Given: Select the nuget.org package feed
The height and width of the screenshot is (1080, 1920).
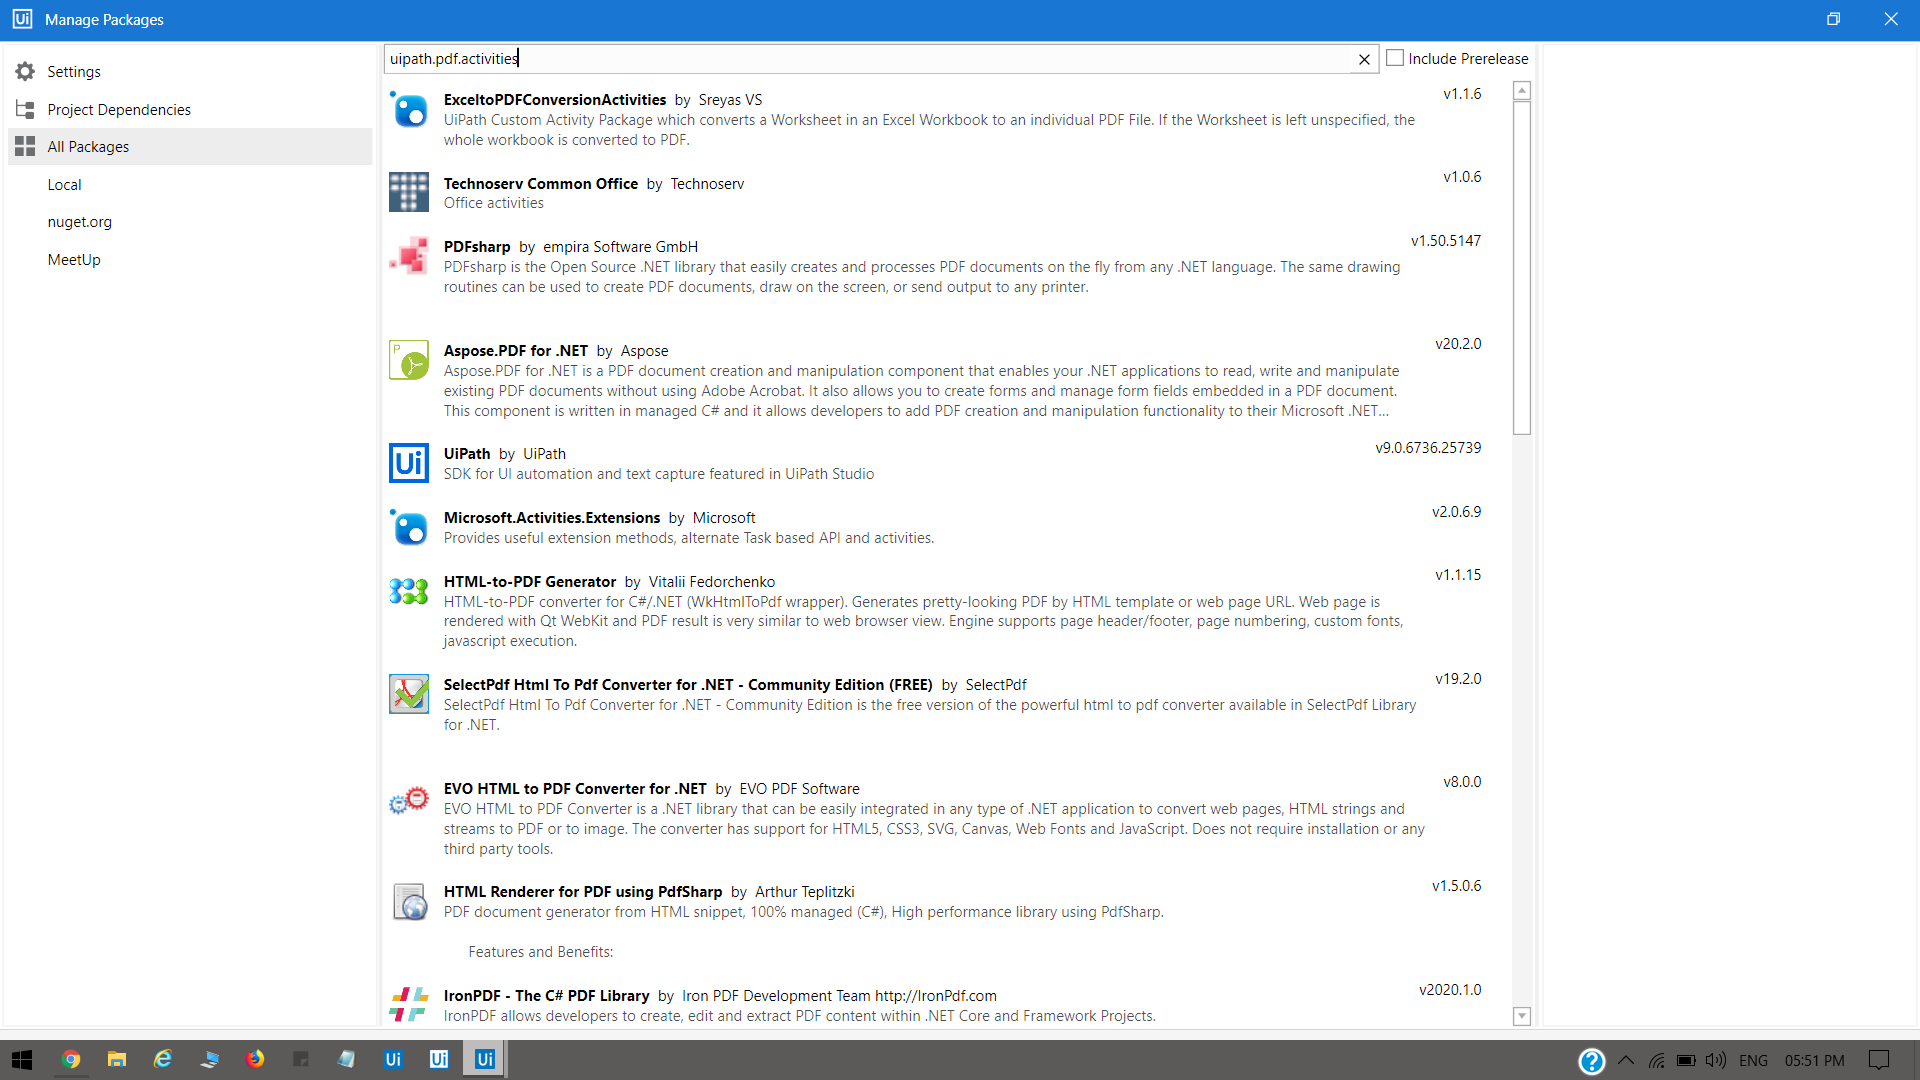Looking at the screenshot, I should coord(79,222).
